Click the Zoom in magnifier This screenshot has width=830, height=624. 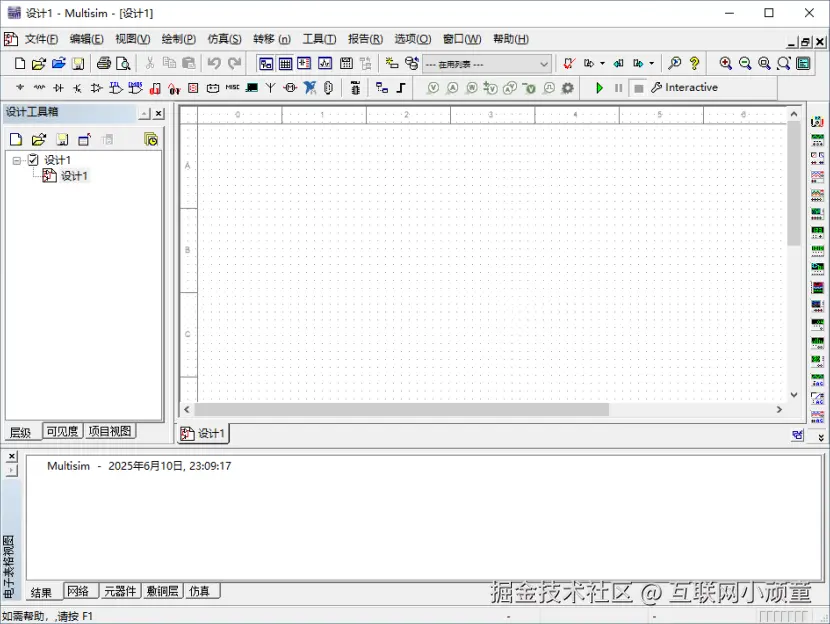(x=725, y=64)
